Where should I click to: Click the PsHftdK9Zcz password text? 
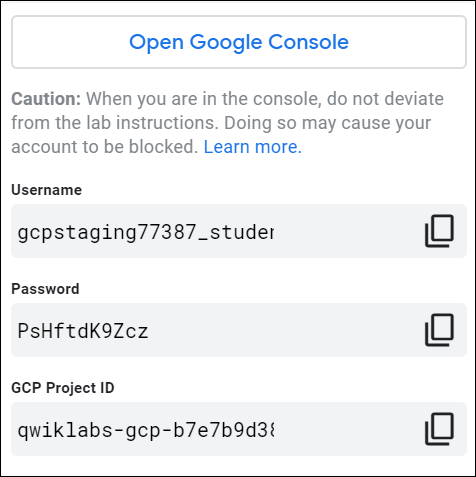[83, 331]
